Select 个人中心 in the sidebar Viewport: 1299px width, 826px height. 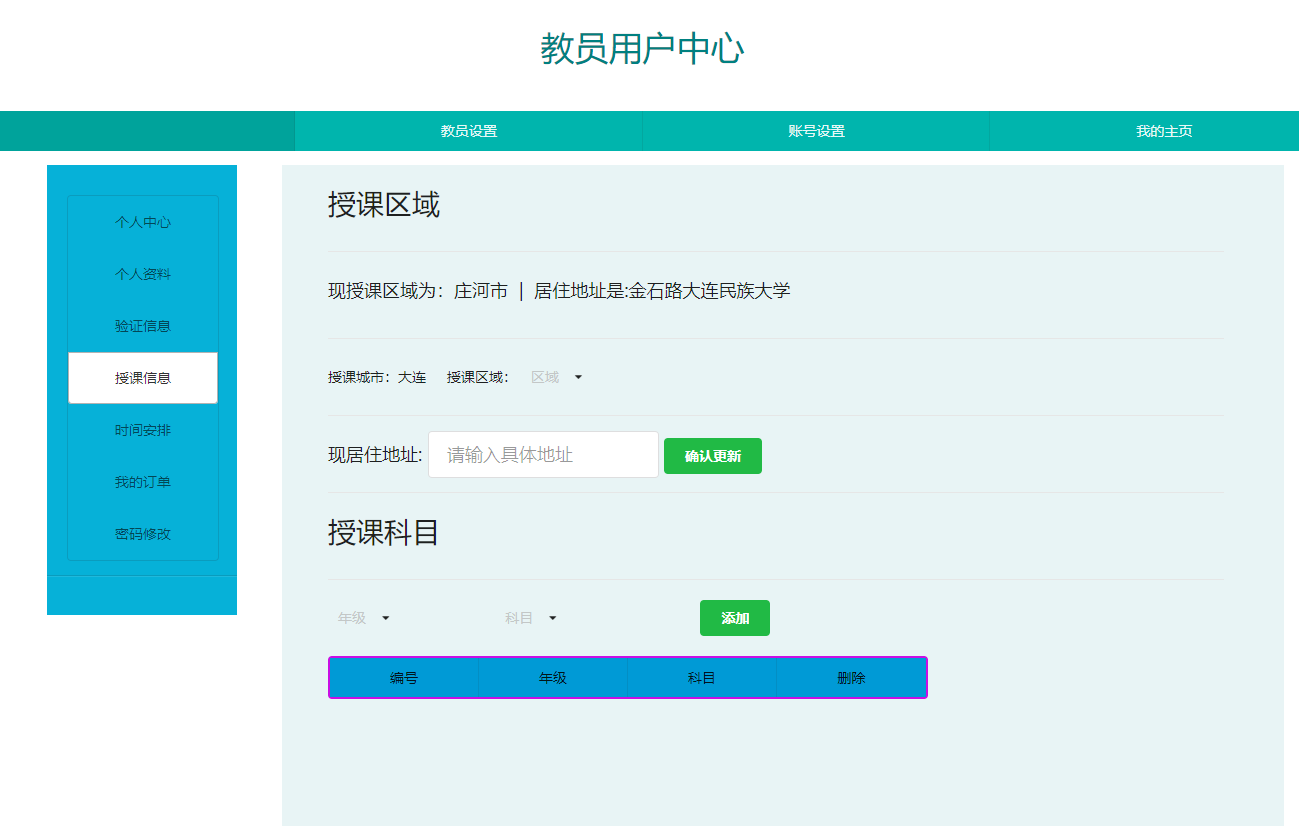(x=142, y=222)
